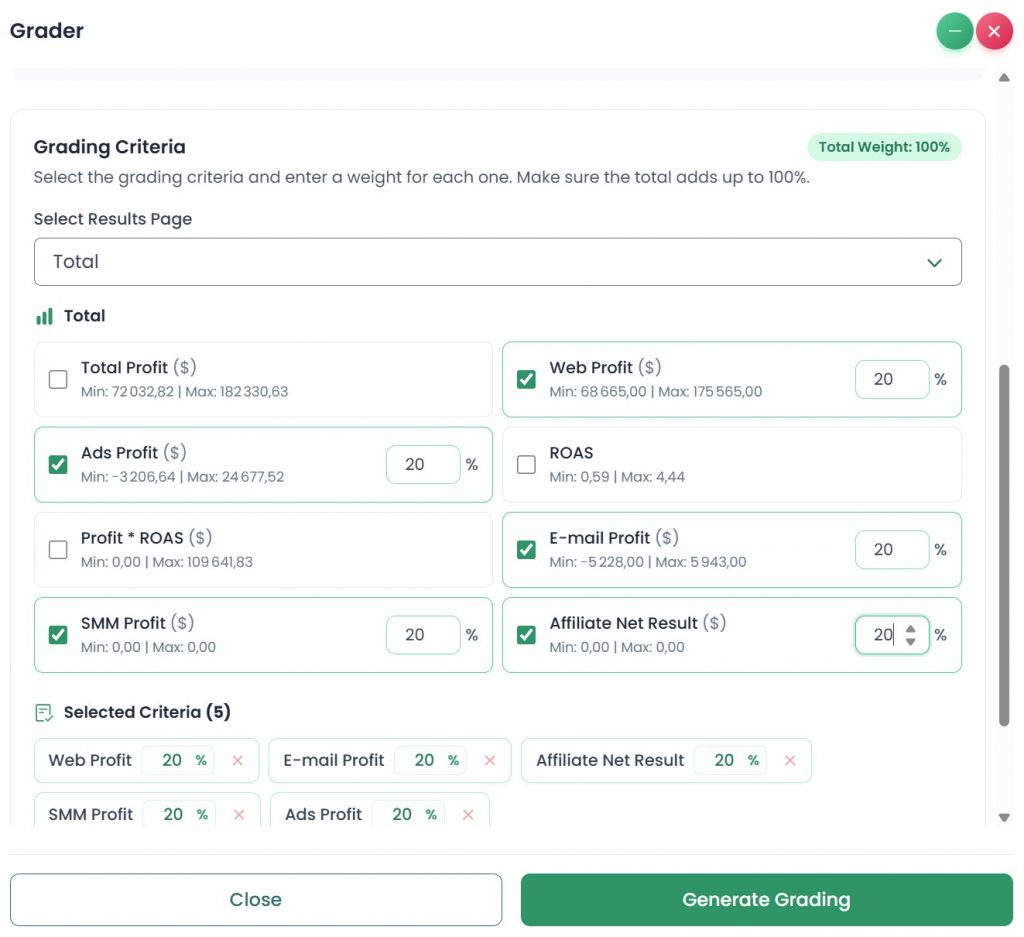Viewport: 1024px width, 937px height.
Task: Click the red close dialog icon
Action: (994, 32)
